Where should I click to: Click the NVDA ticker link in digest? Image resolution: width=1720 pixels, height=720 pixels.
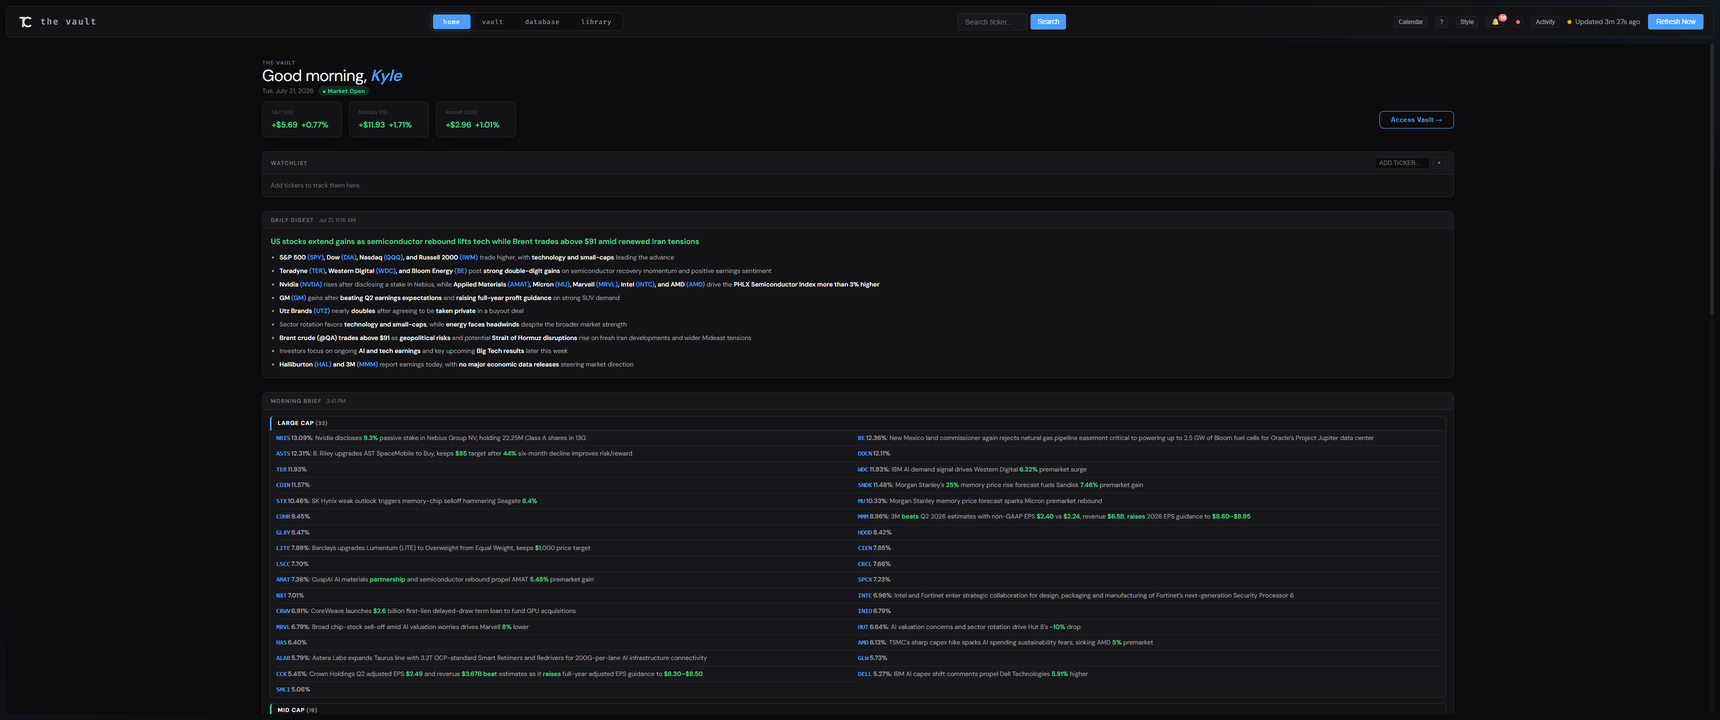pos(311,285)
